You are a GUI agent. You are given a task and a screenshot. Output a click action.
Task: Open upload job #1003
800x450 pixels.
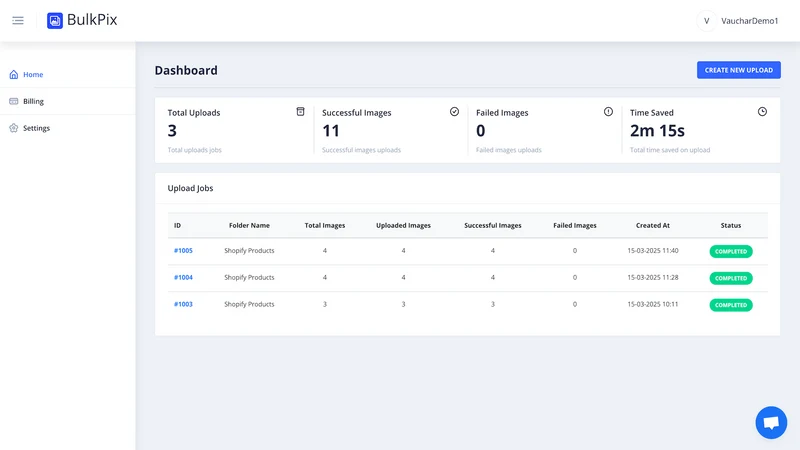coord(183,304)
